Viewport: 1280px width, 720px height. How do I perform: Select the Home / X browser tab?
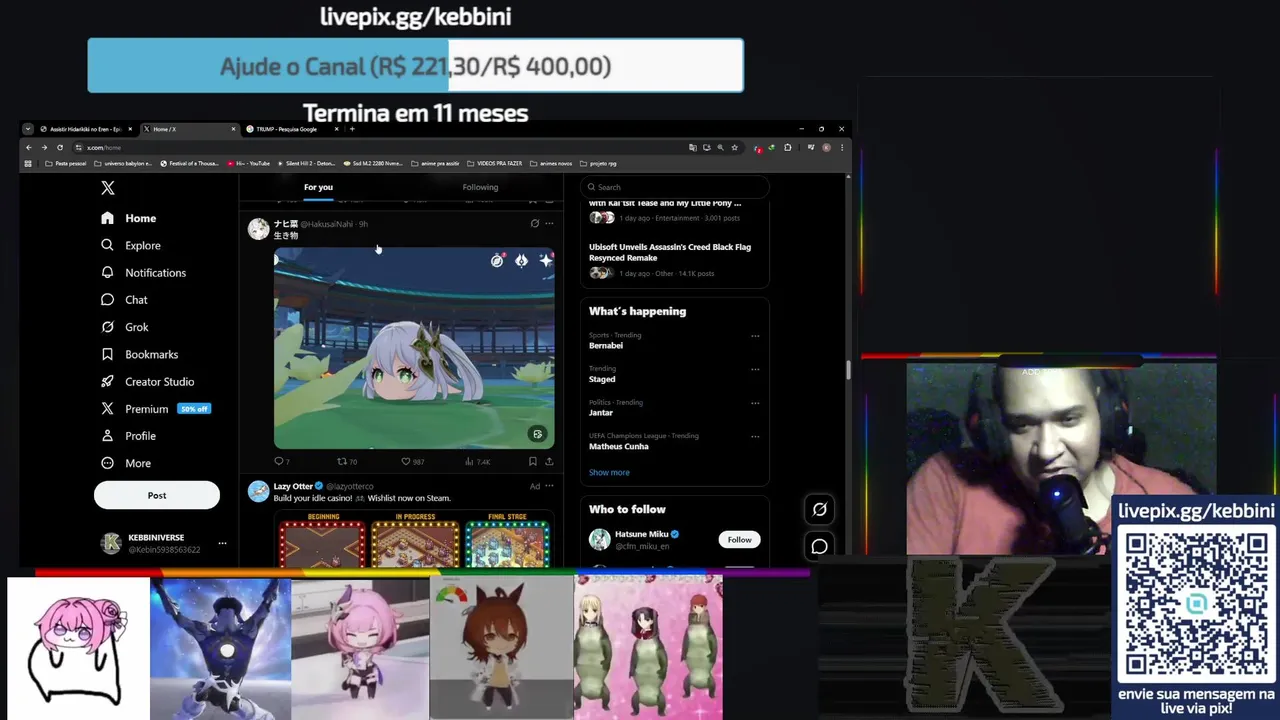(190, 129)
